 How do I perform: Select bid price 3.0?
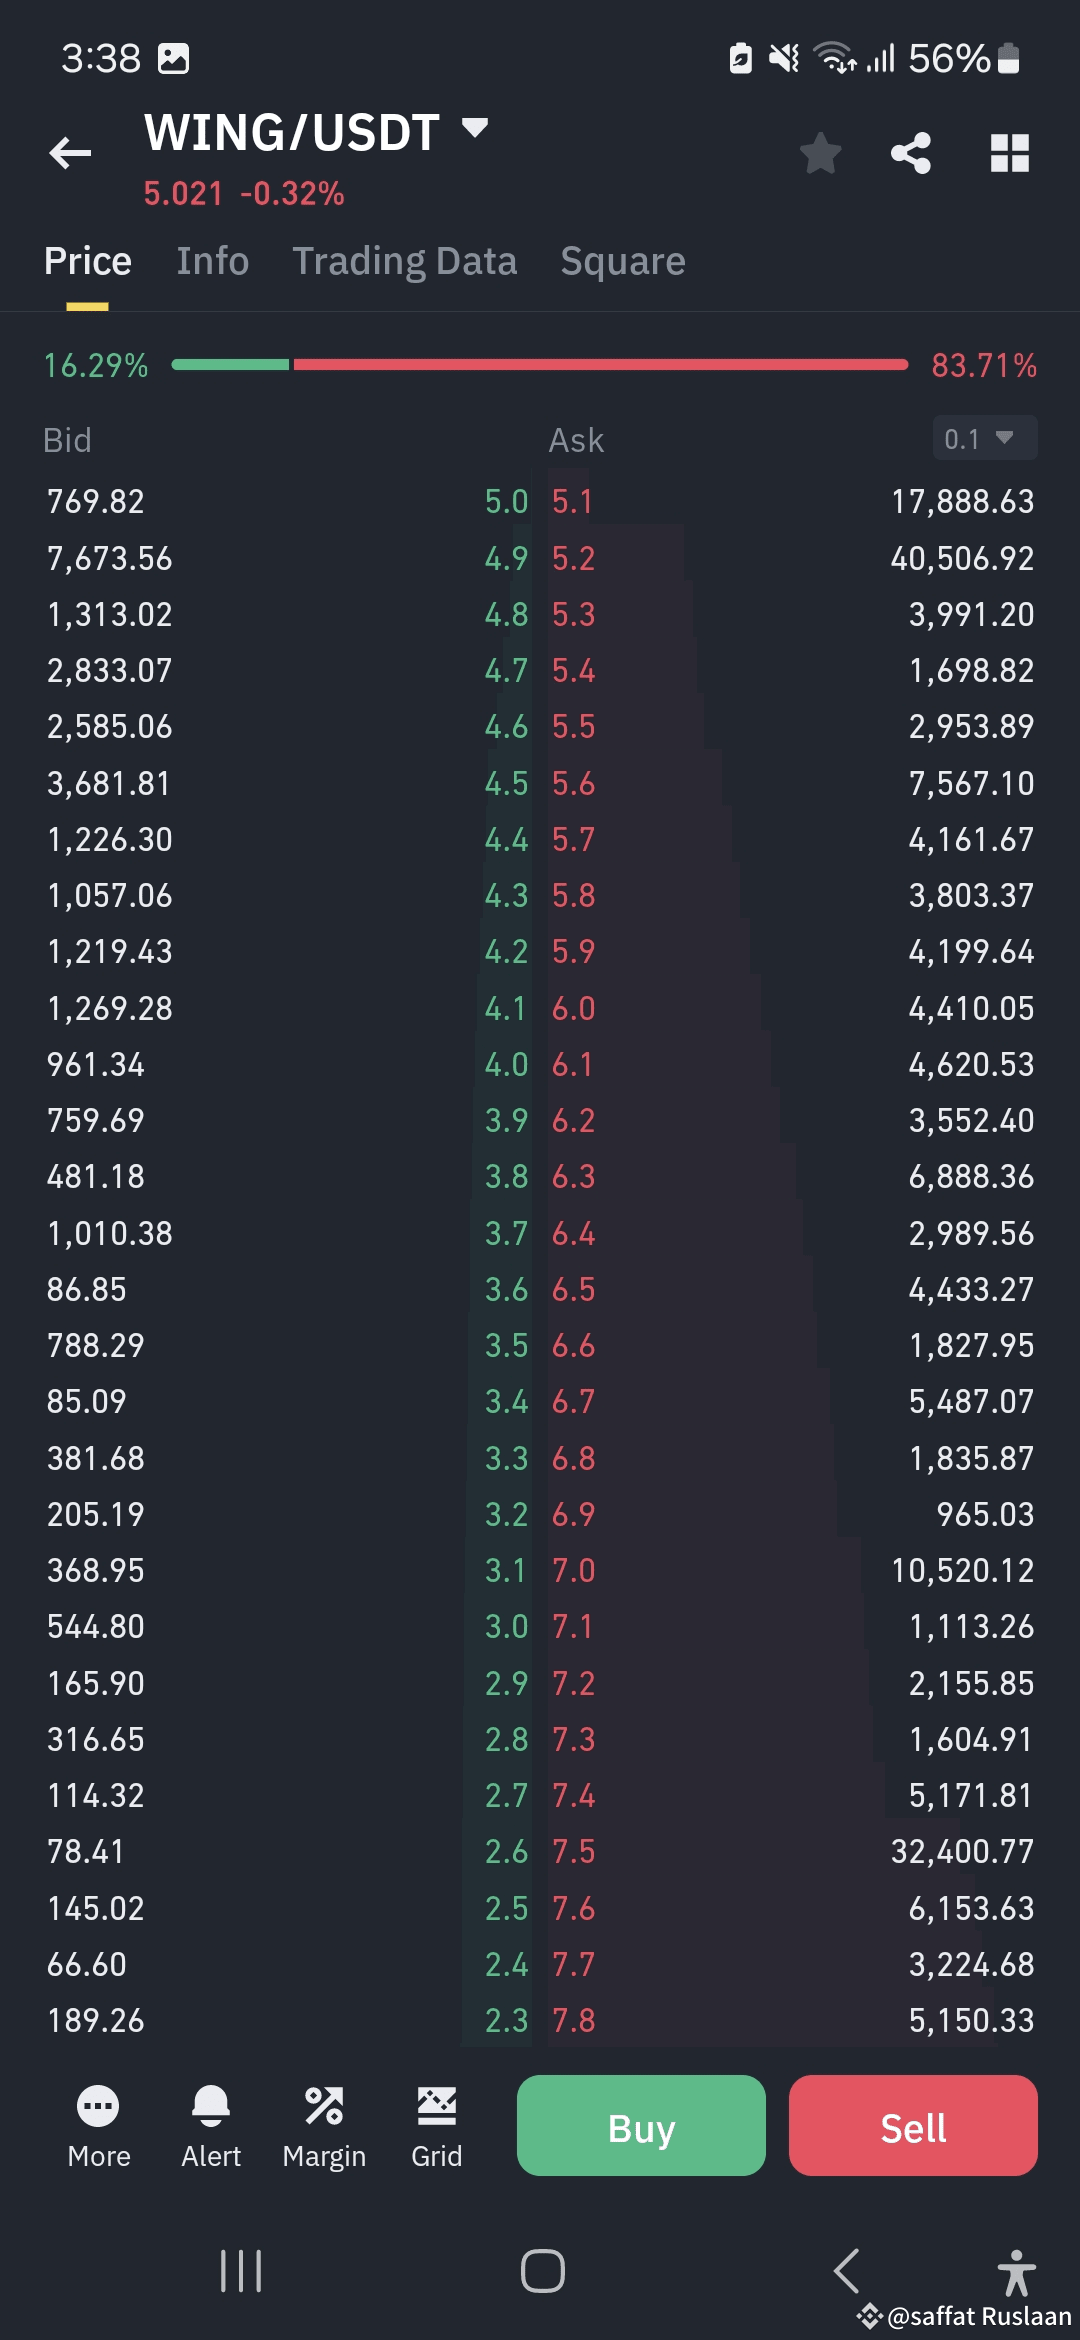coord(506,1626)
